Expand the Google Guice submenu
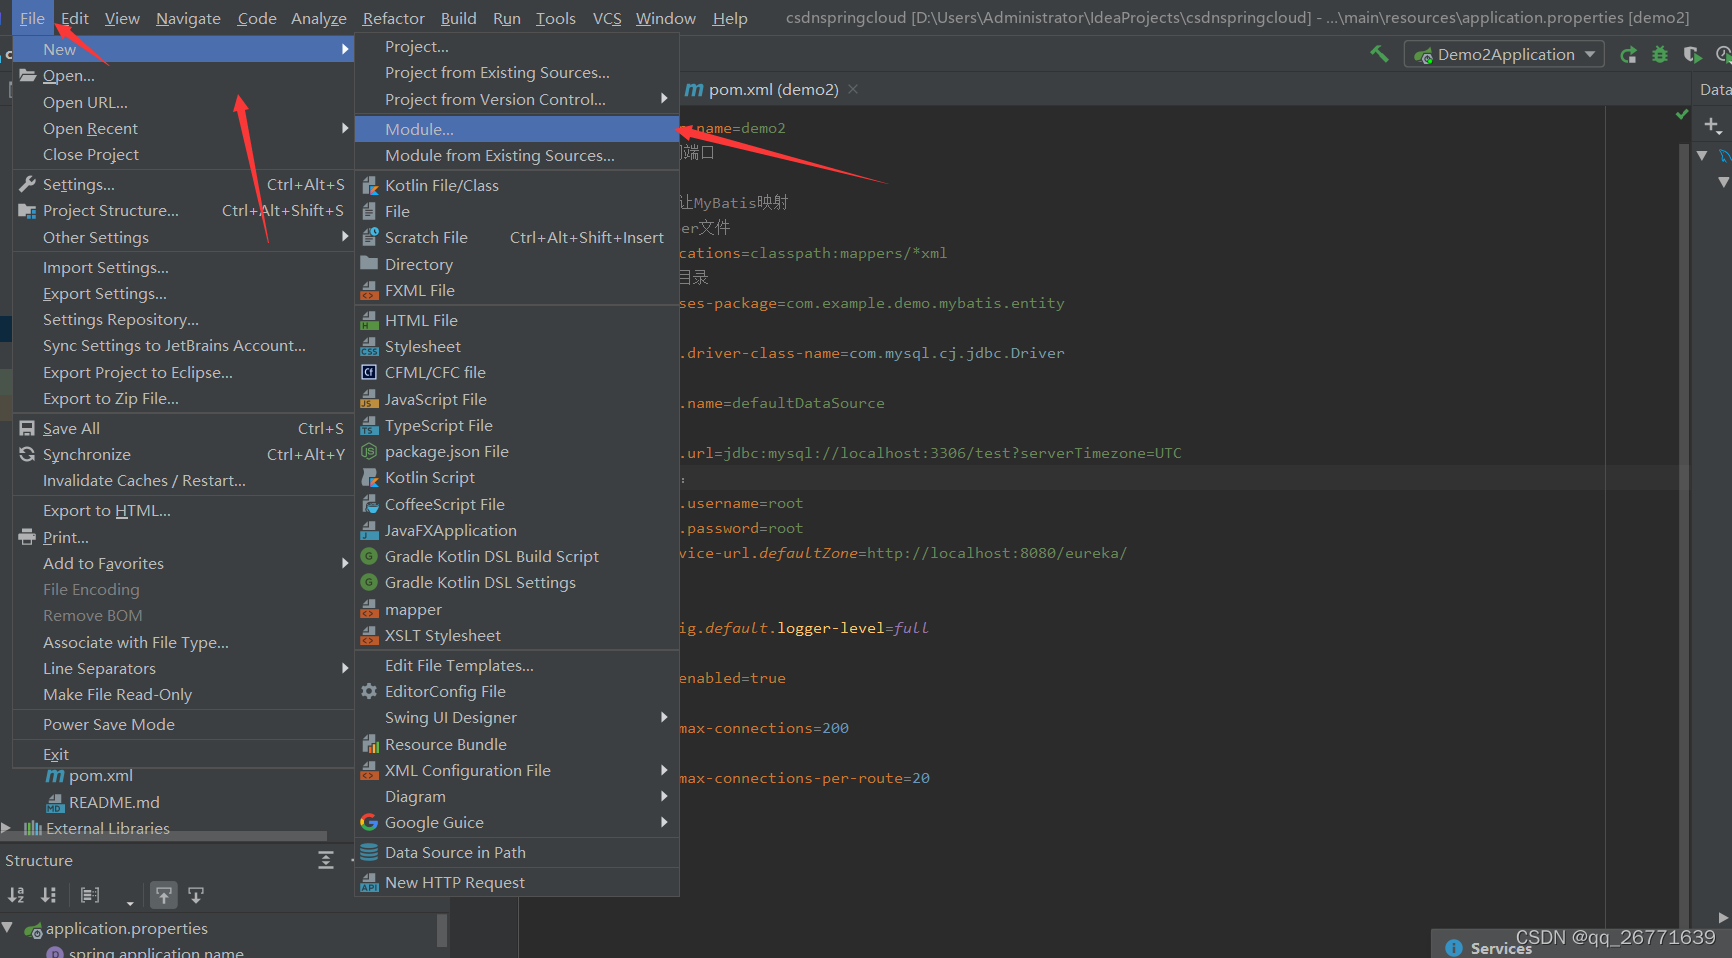Image resolution: width=1732 pixels, height=958 pixels. (517, 822)
